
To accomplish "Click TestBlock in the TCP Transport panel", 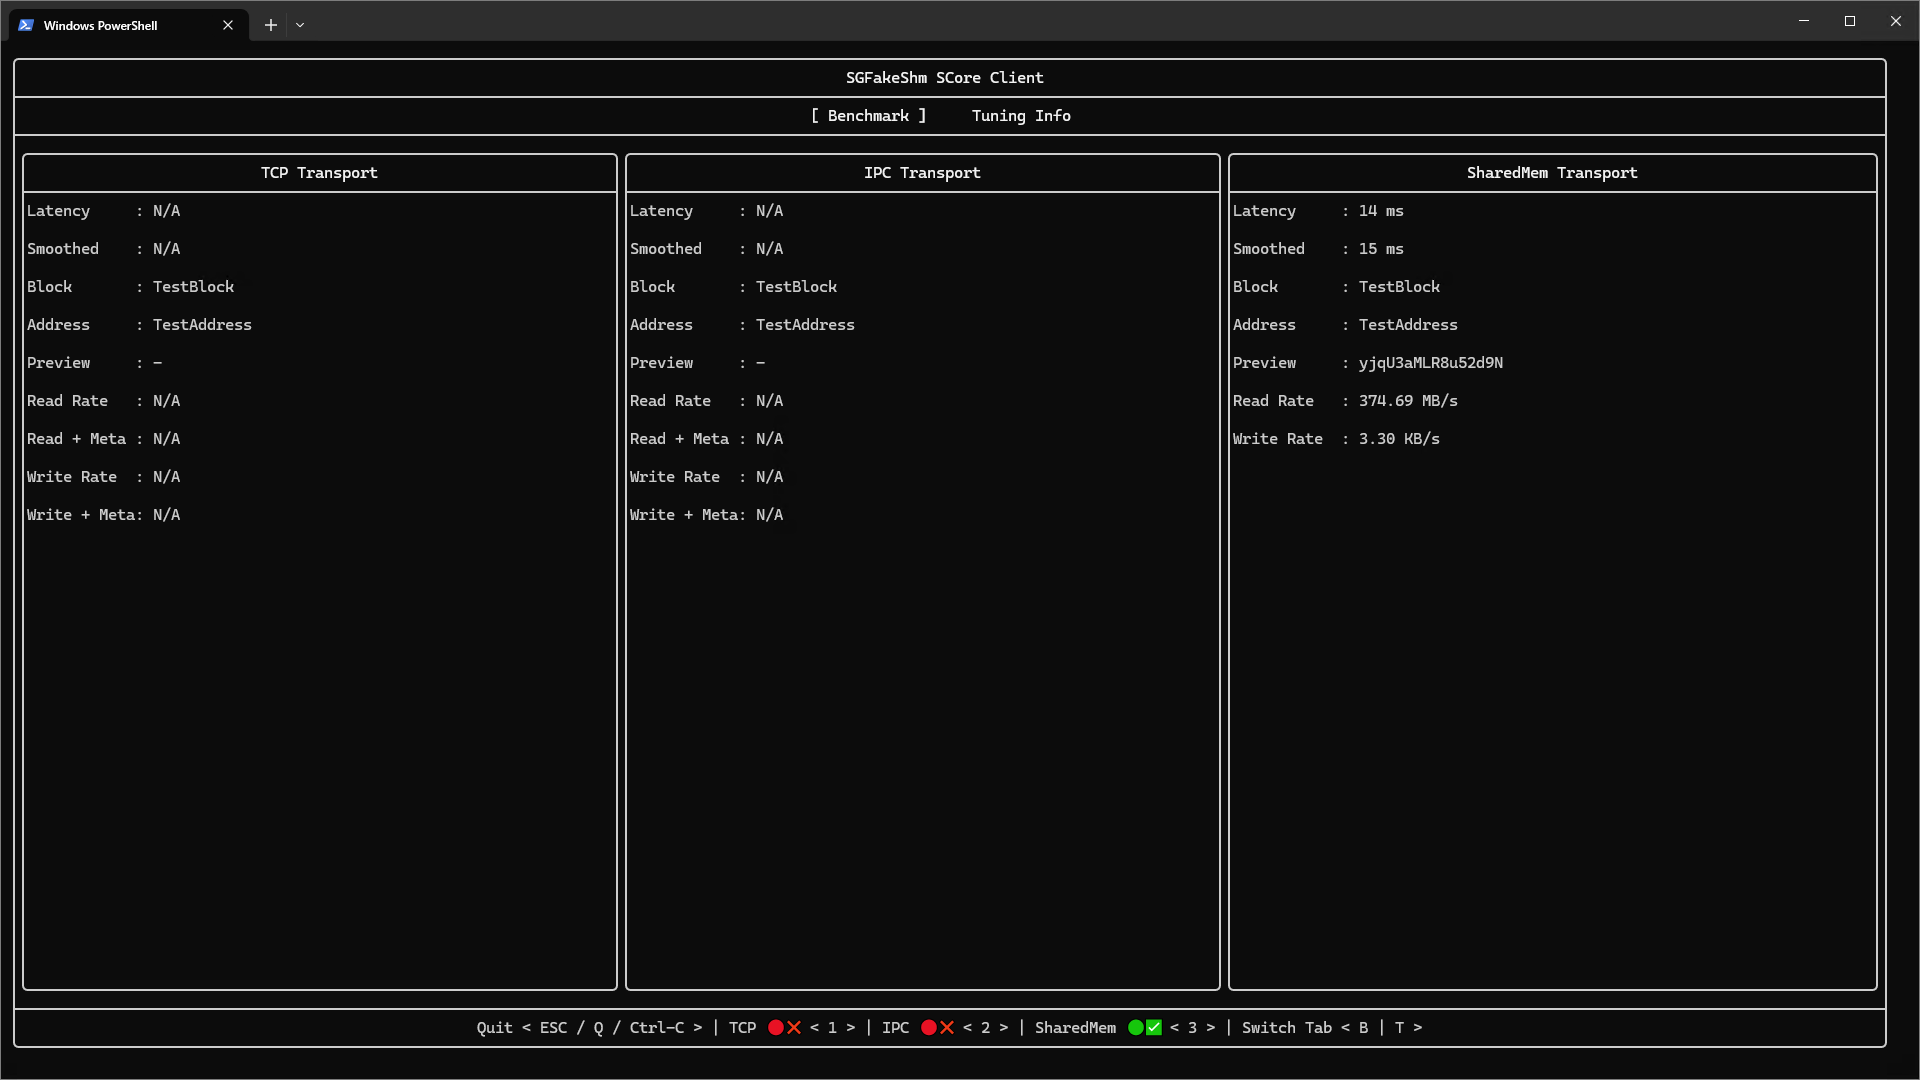I will pos(193,287).
